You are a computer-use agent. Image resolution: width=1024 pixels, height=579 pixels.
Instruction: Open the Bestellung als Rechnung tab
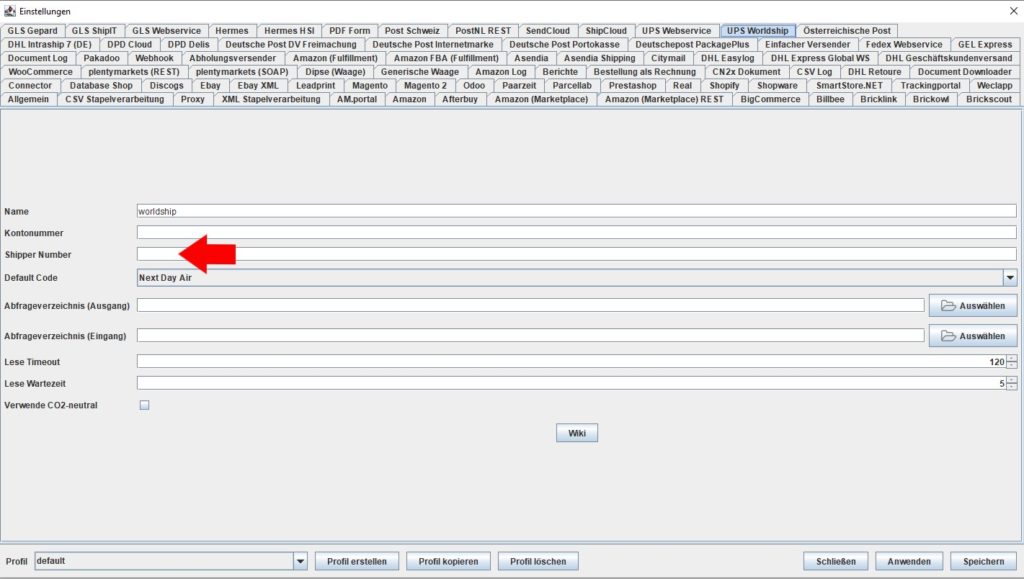645,72
